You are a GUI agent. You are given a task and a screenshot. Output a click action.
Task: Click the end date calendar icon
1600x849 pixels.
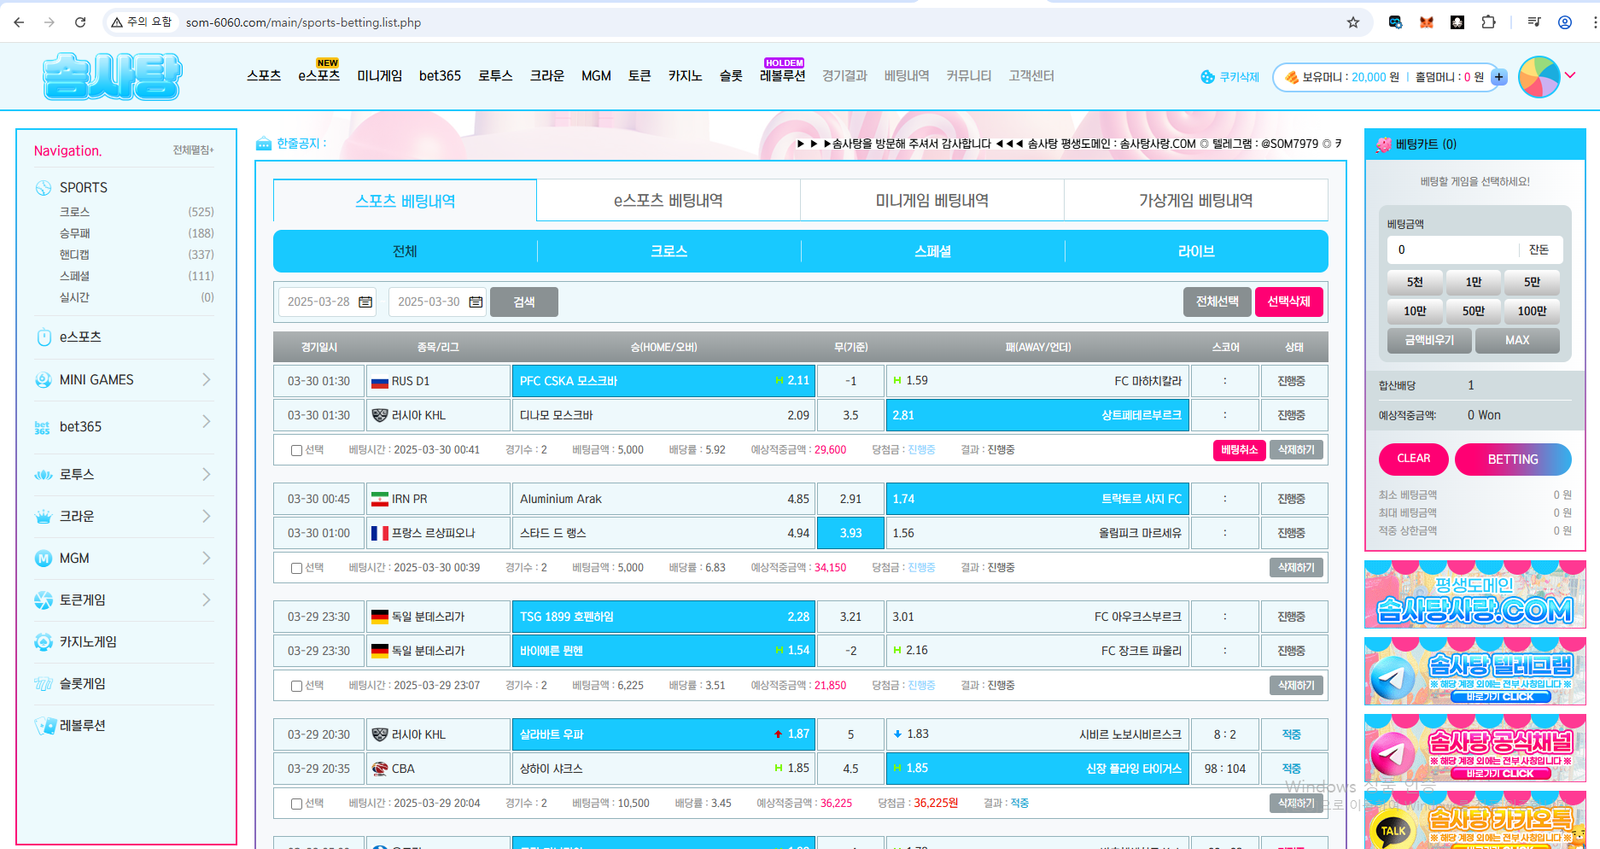(476, 302)
